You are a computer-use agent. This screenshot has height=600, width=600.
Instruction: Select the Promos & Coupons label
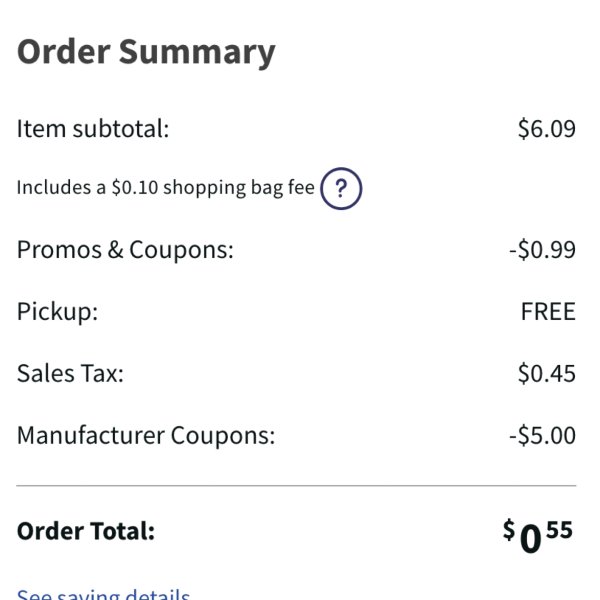(x=125, y=250)
